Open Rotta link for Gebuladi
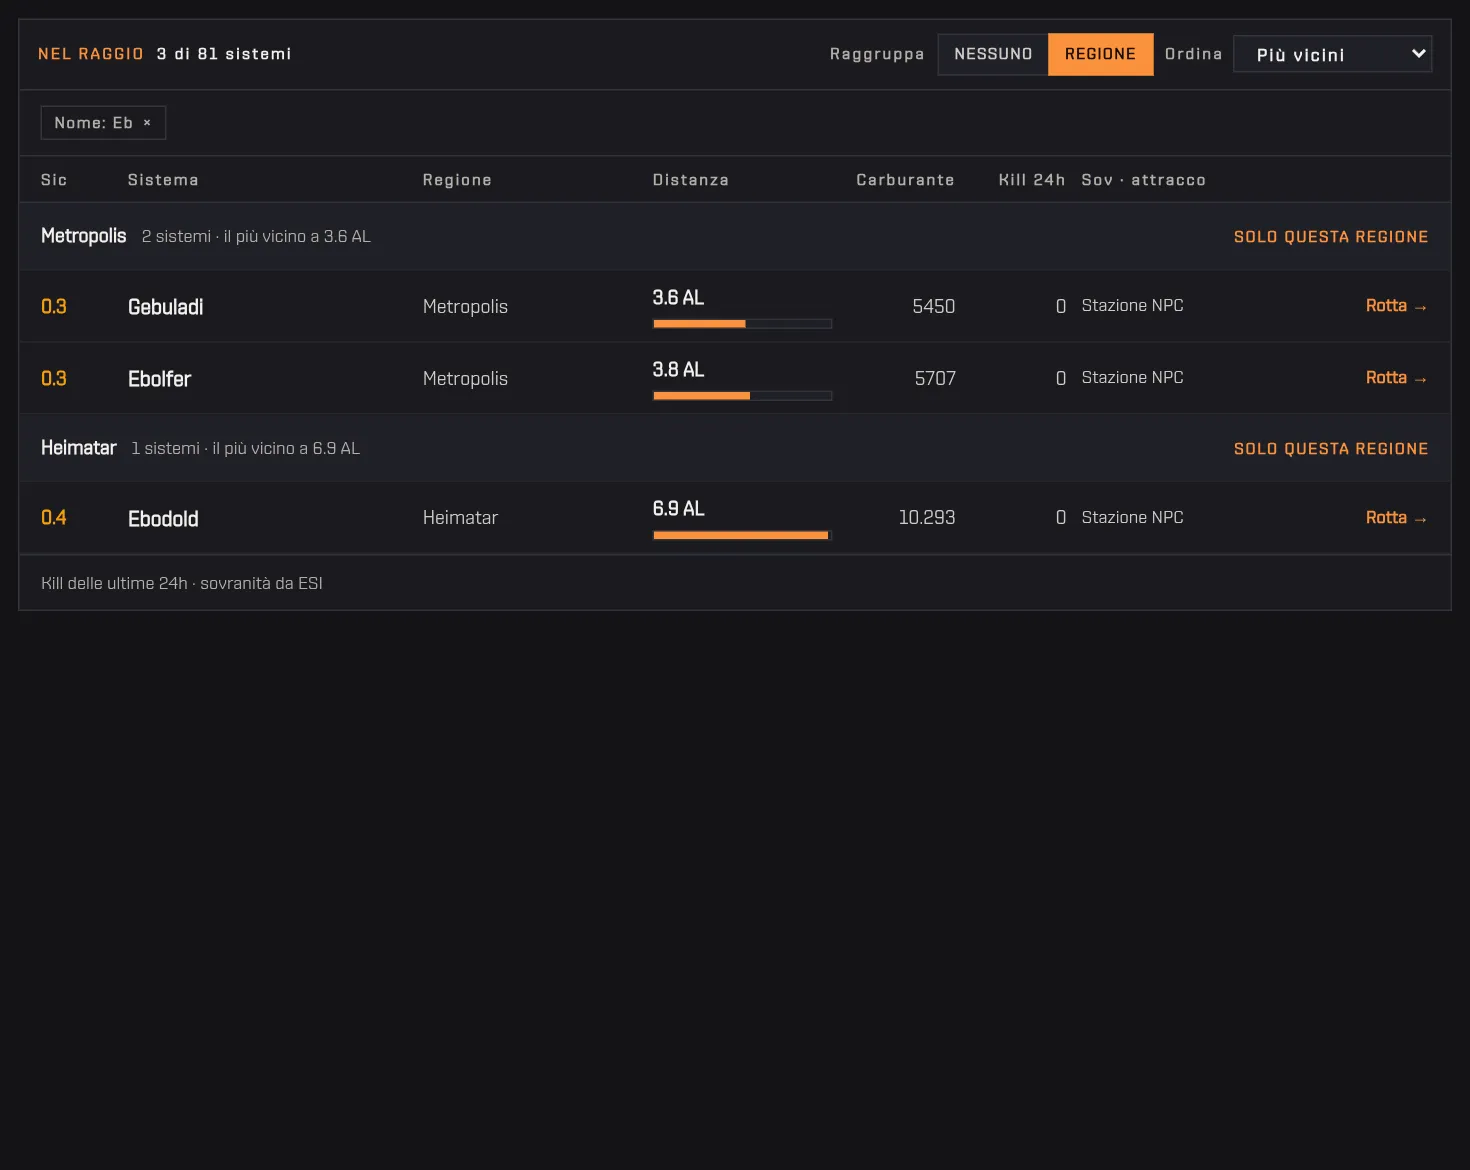This screenshot has height=1170, width=1470. (1396, 306)
